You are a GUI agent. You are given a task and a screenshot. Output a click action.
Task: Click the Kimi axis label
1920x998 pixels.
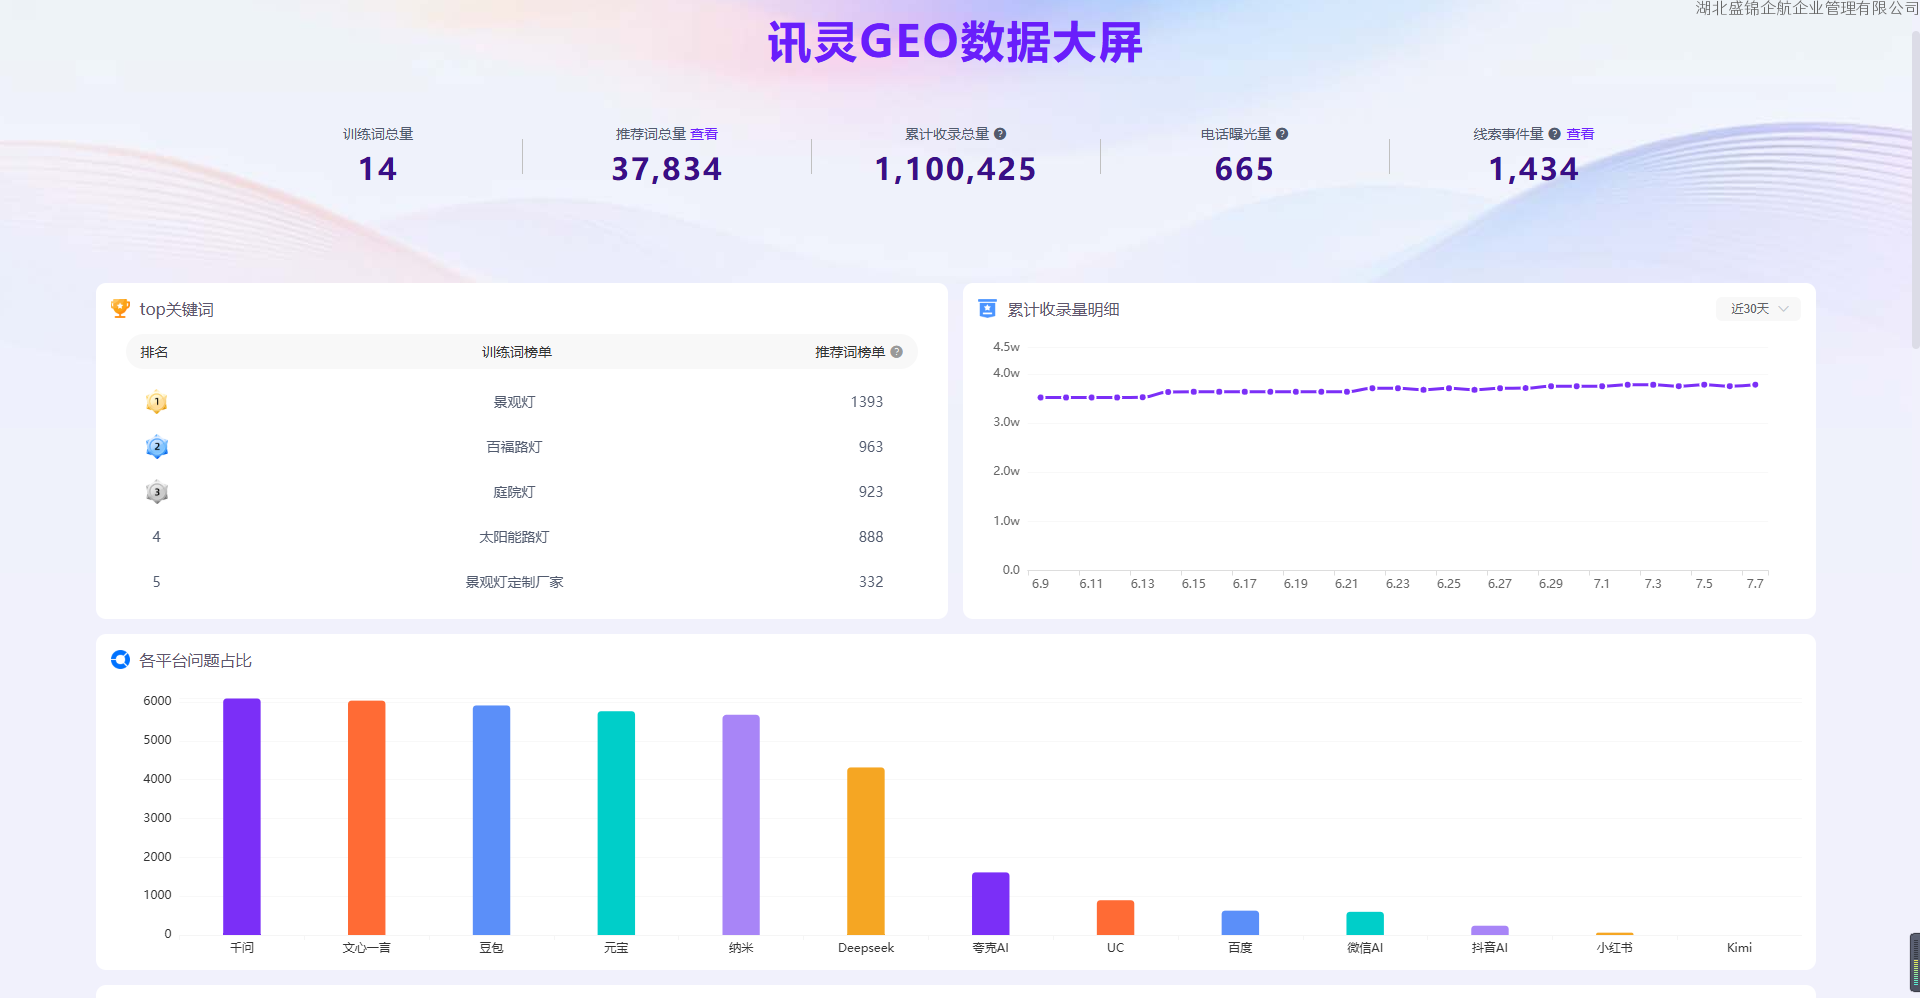[1739, 947]
